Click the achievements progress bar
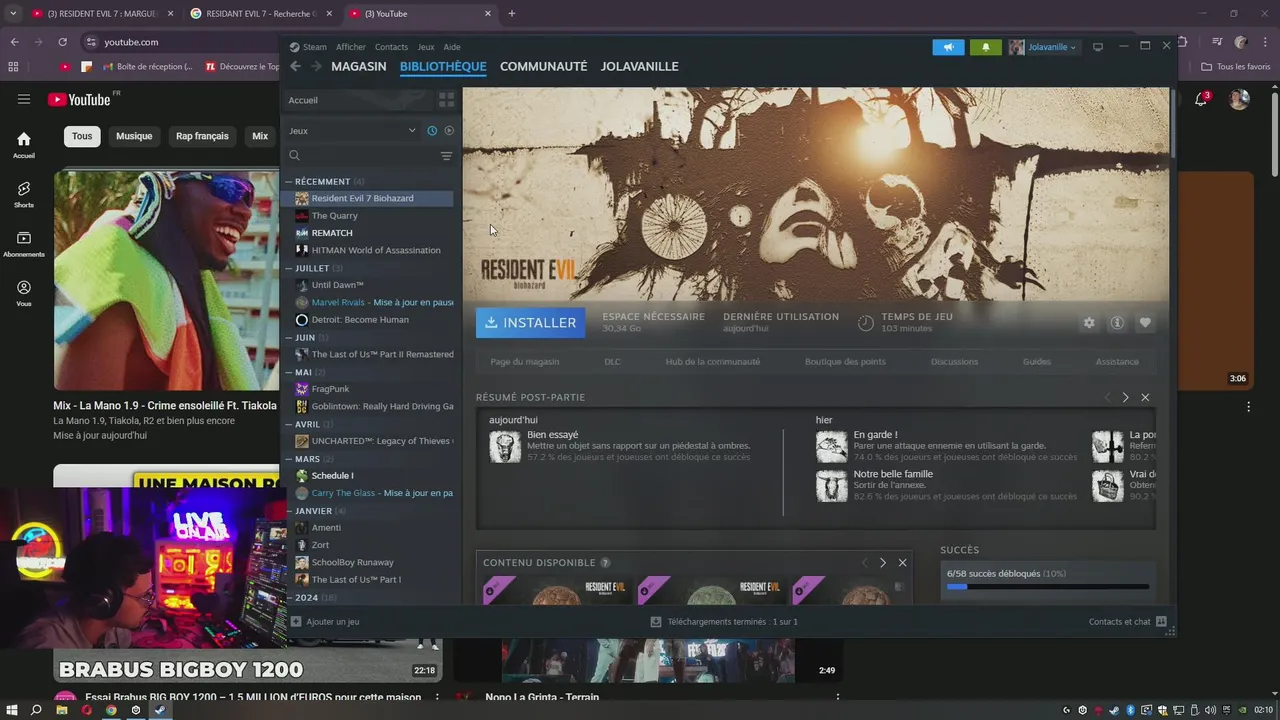This screenshot has width=1280, height=720. point(1047,587)
